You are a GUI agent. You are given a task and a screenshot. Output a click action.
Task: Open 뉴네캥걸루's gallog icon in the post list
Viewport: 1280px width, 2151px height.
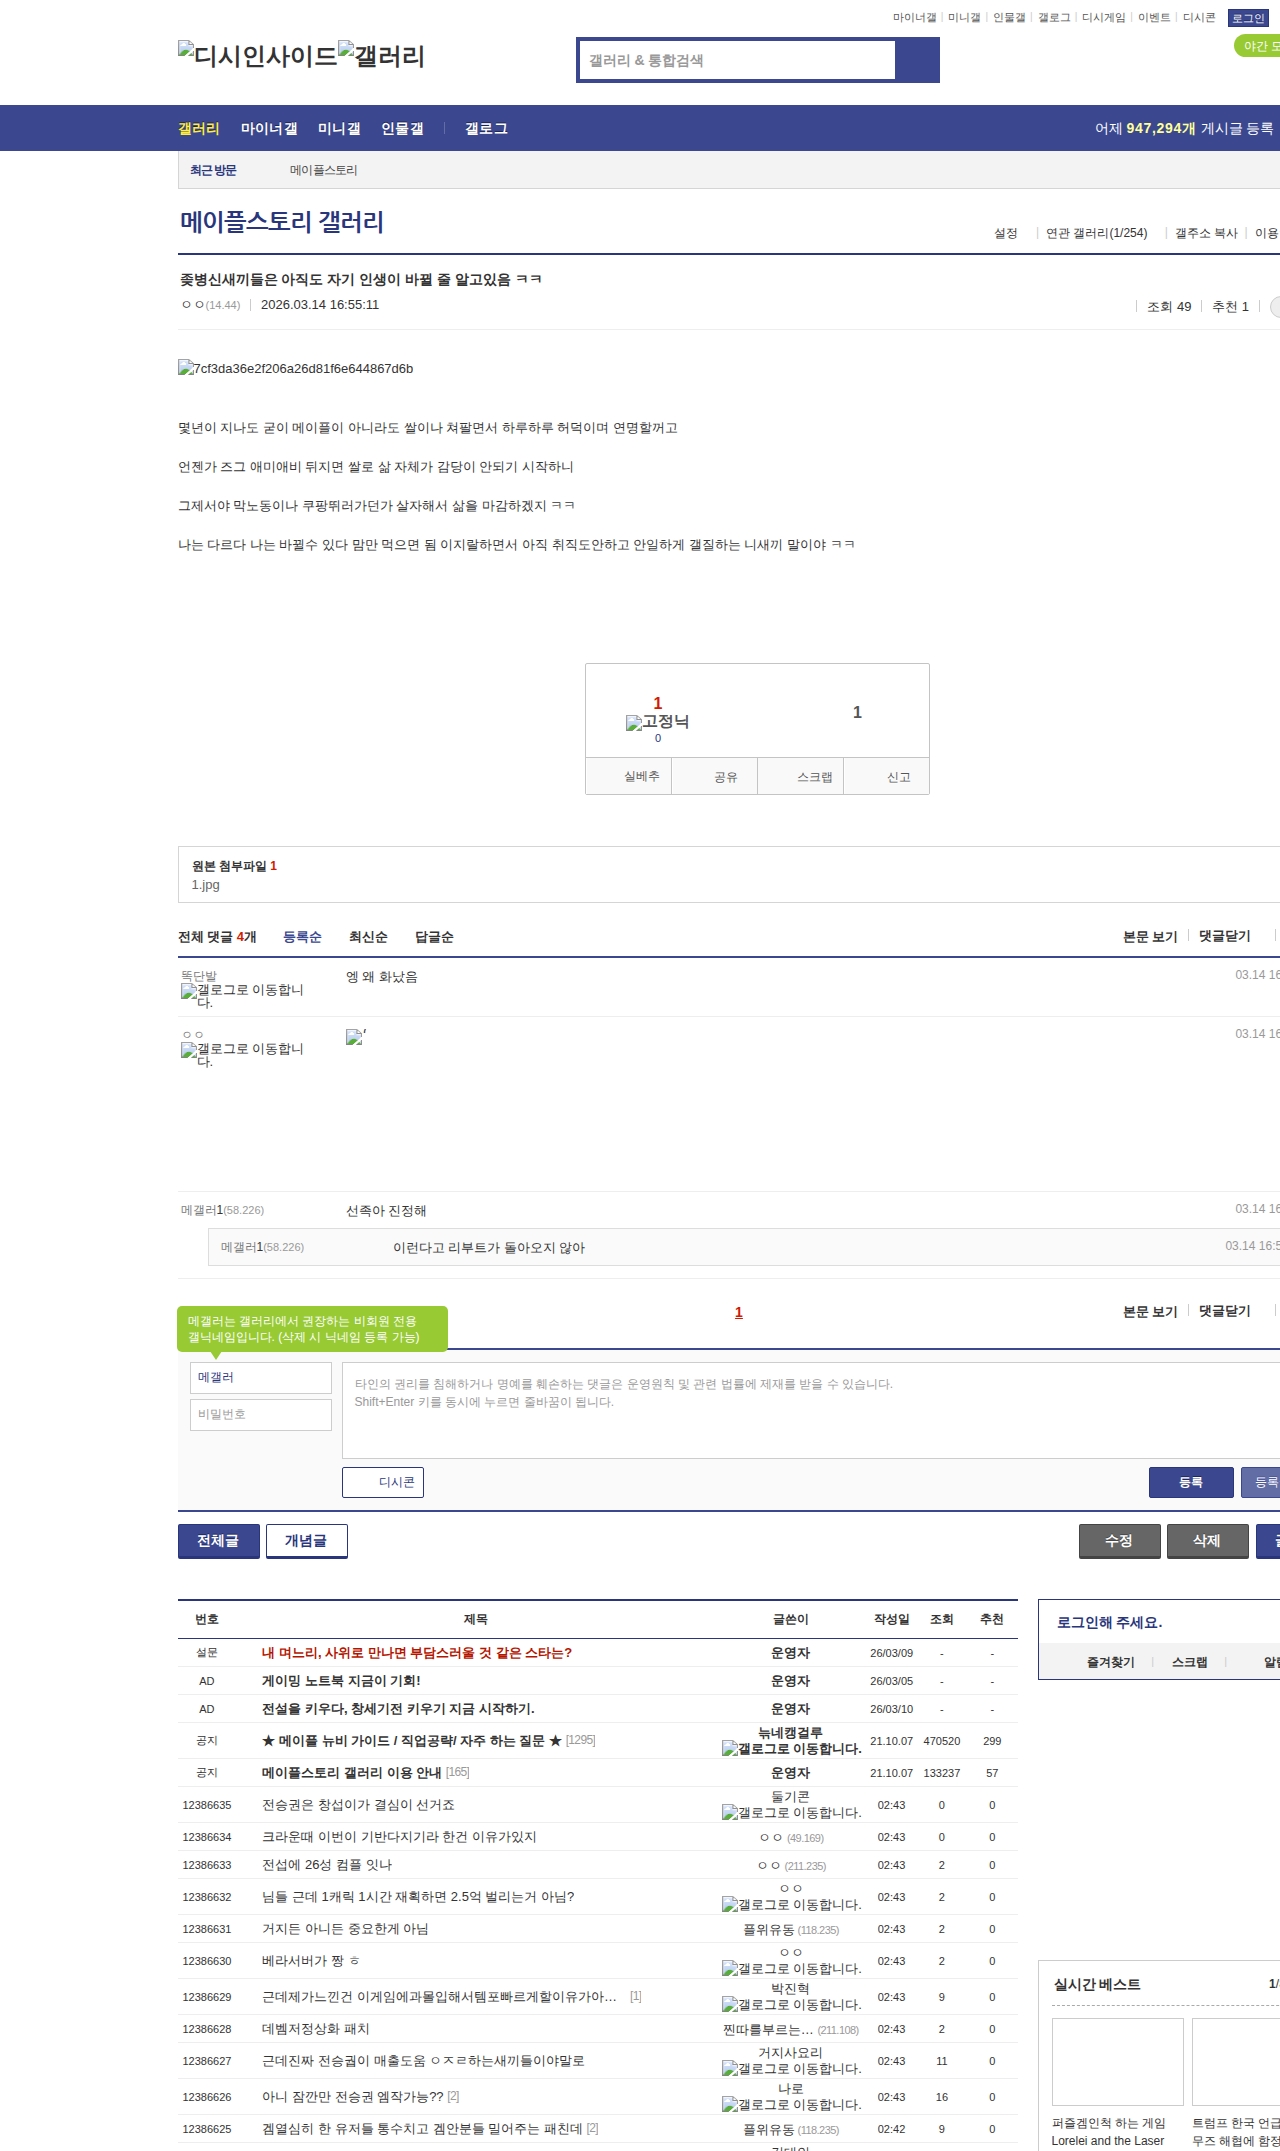tap(792, 1748)
